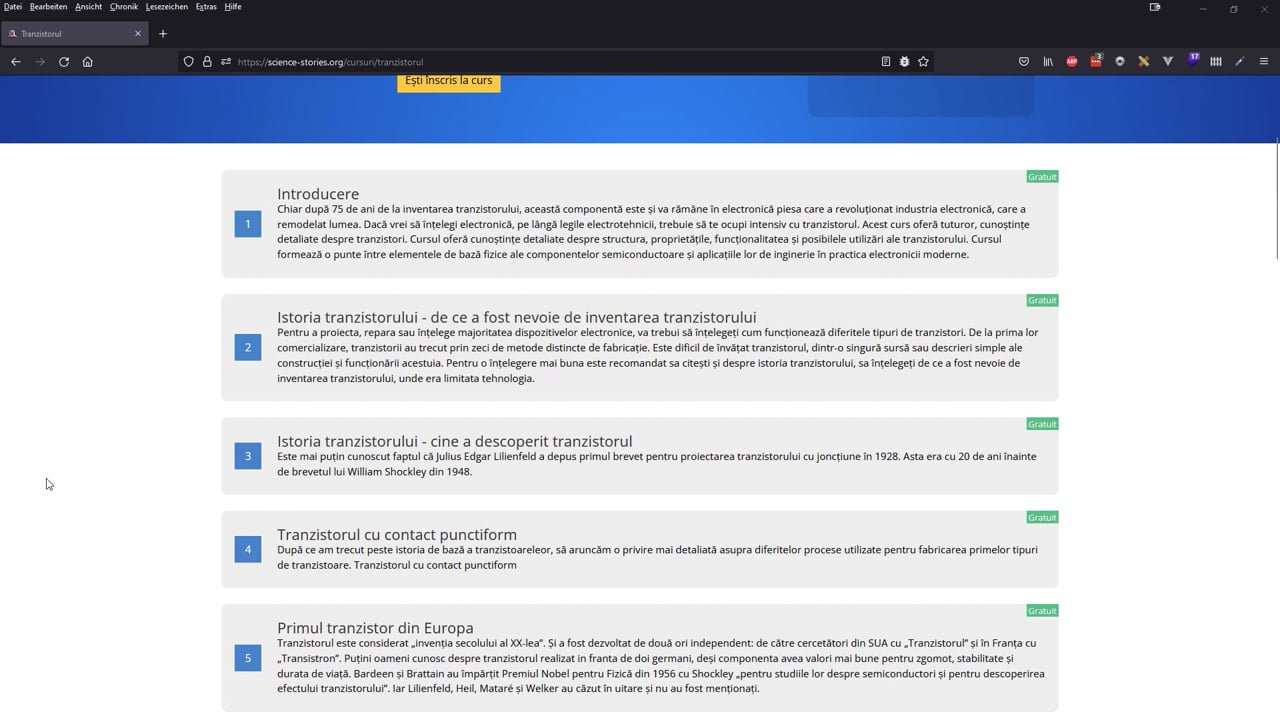Open the Extras menu
The width and height of the screenshot is (1280, 720).
point(206,7)
